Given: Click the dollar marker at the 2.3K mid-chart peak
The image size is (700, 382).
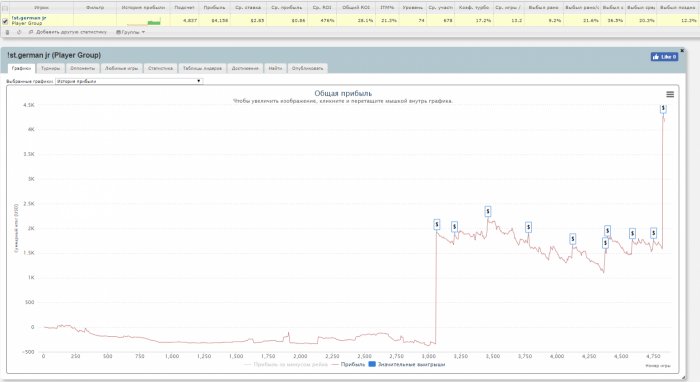Looking at the screenshot, I should point(488,211).
